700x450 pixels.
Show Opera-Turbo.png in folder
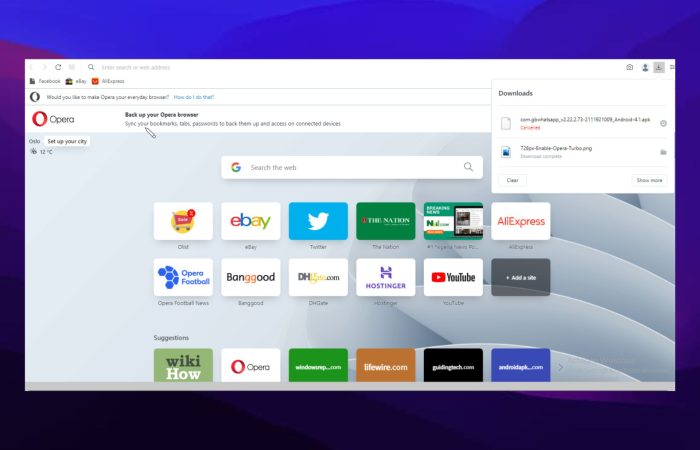[663, 152]
